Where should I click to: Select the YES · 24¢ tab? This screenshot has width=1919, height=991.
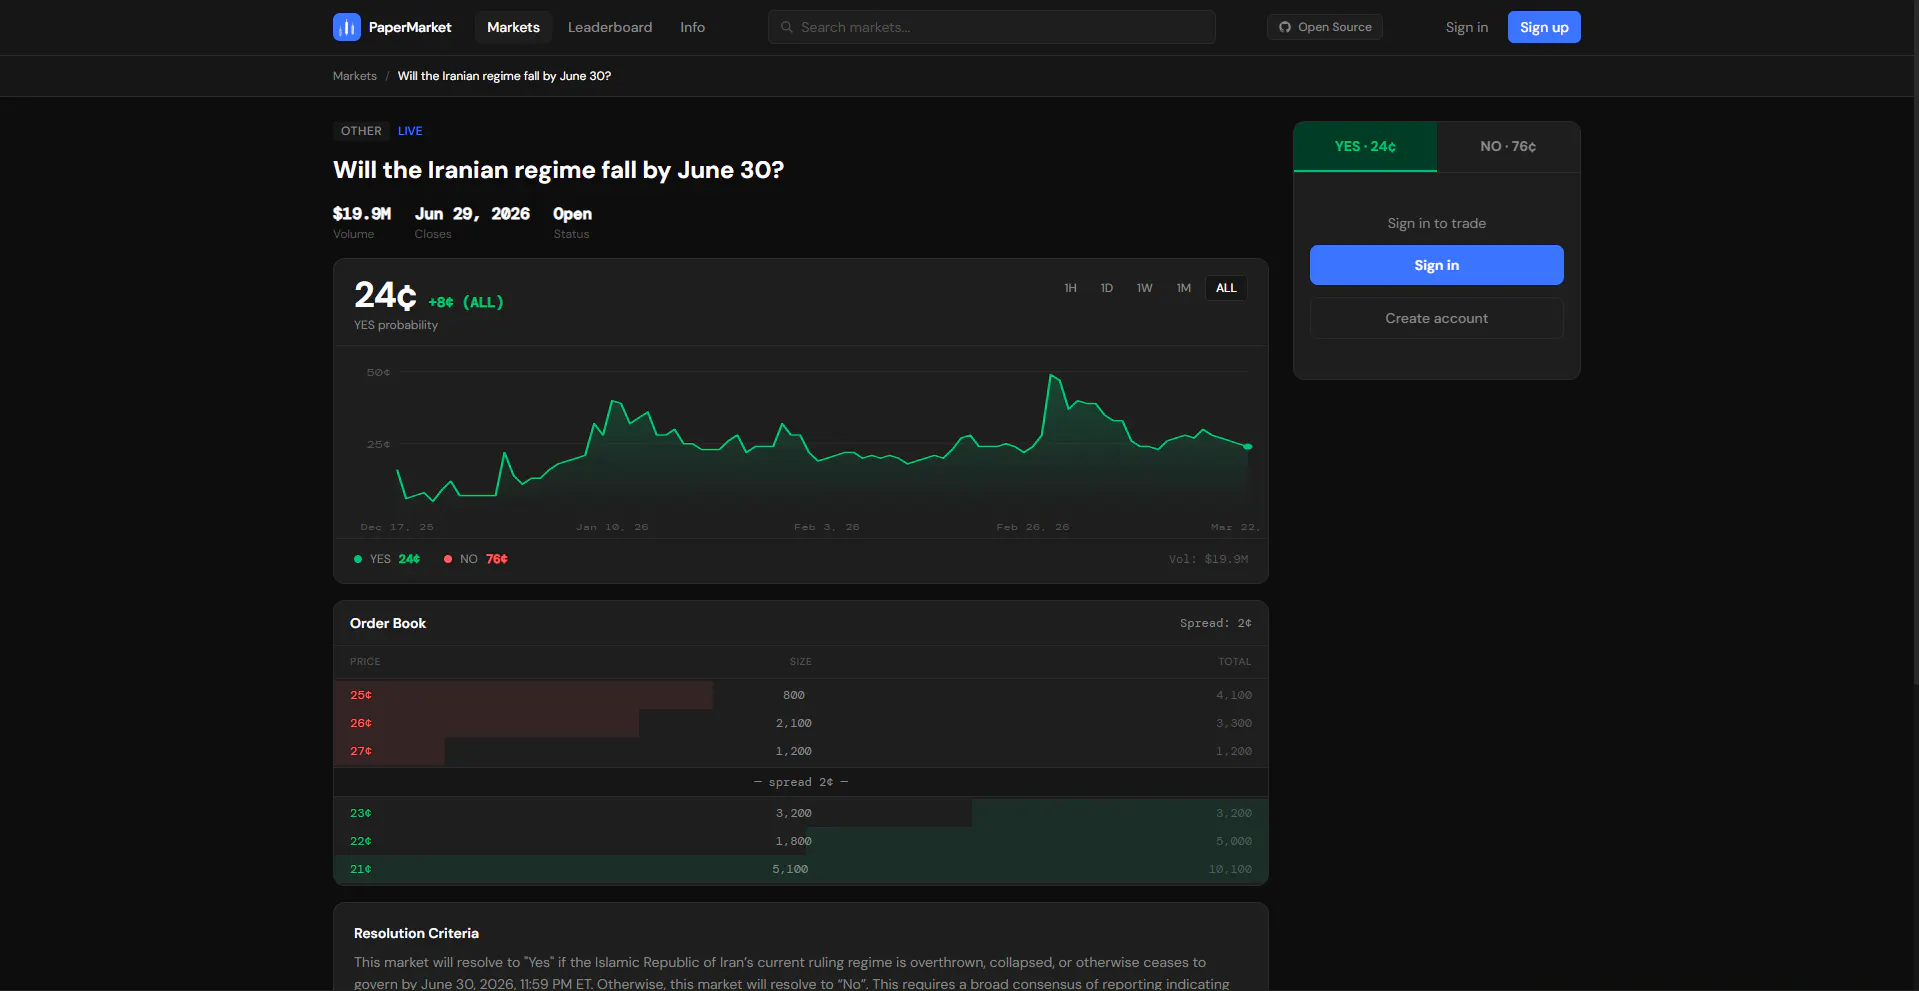1365,147
